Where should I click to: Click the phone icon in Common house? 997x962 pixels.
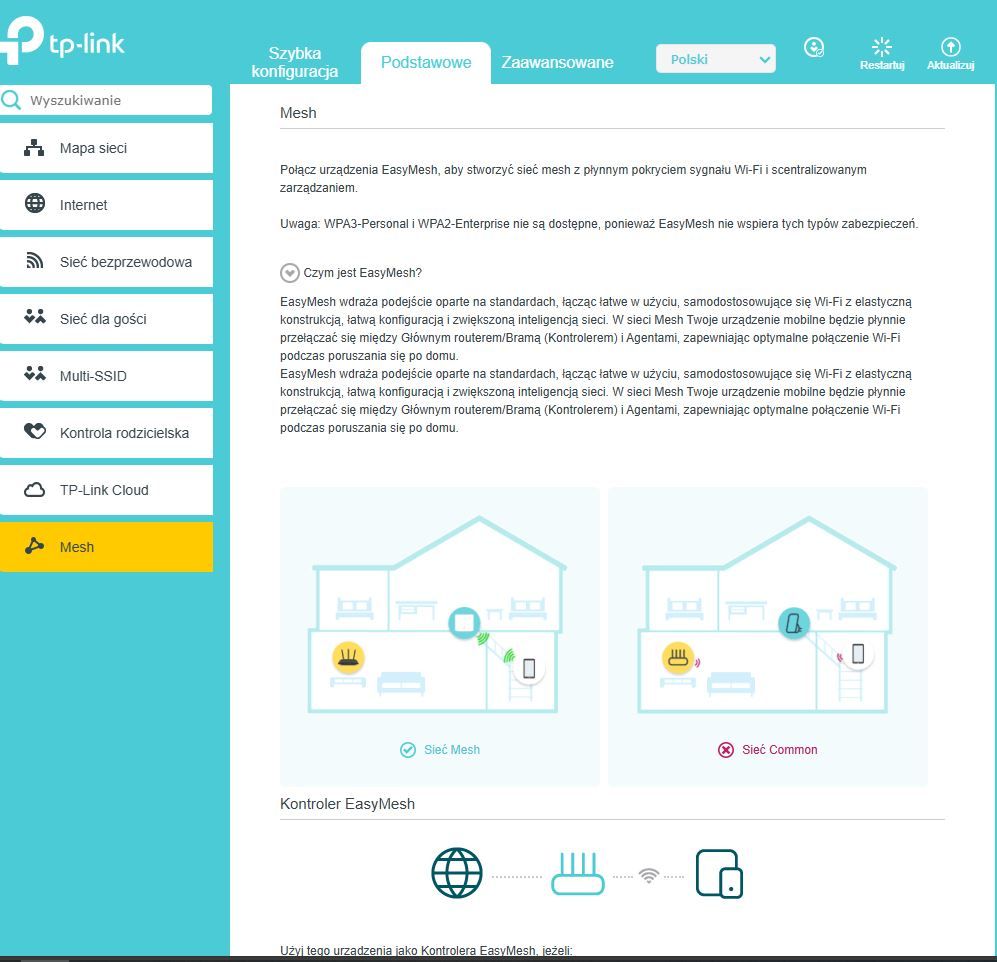tap(858, 654)
